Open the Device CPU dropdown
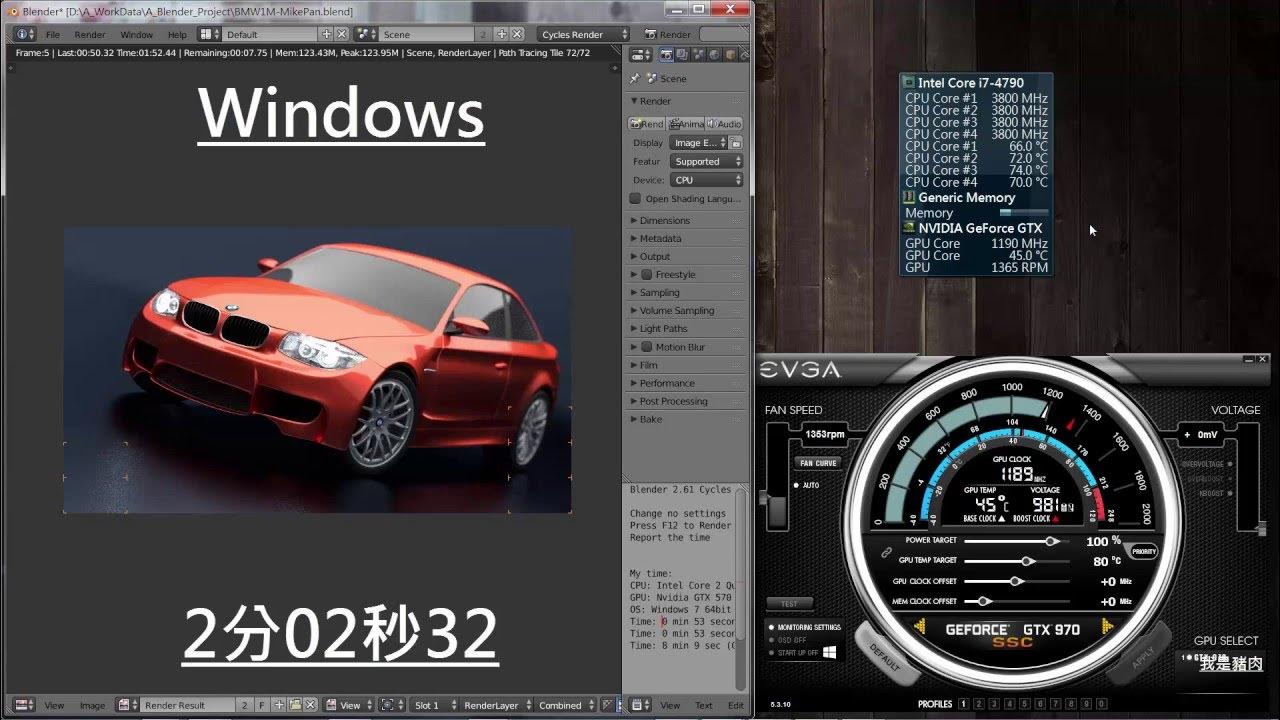Image resolution: width=1280 pixels, height=720 pixels. (x=706, y=180)
